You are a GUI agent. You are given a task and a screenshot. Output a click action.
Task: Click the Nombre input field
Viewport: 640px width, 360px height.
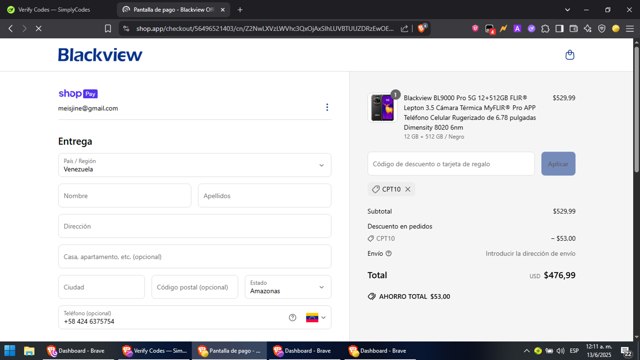point(124,196)
